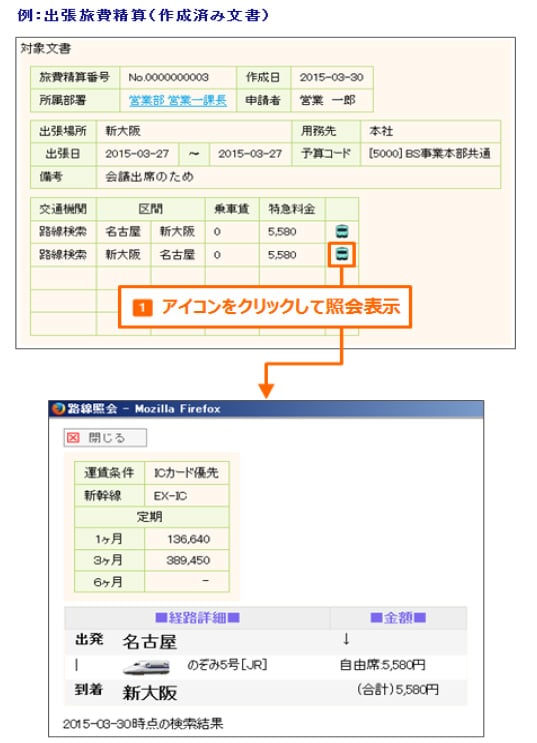Viewport: 537px width, 743px height.
Task: Select travel expense number No.0000000003
Action: [169, 78]
